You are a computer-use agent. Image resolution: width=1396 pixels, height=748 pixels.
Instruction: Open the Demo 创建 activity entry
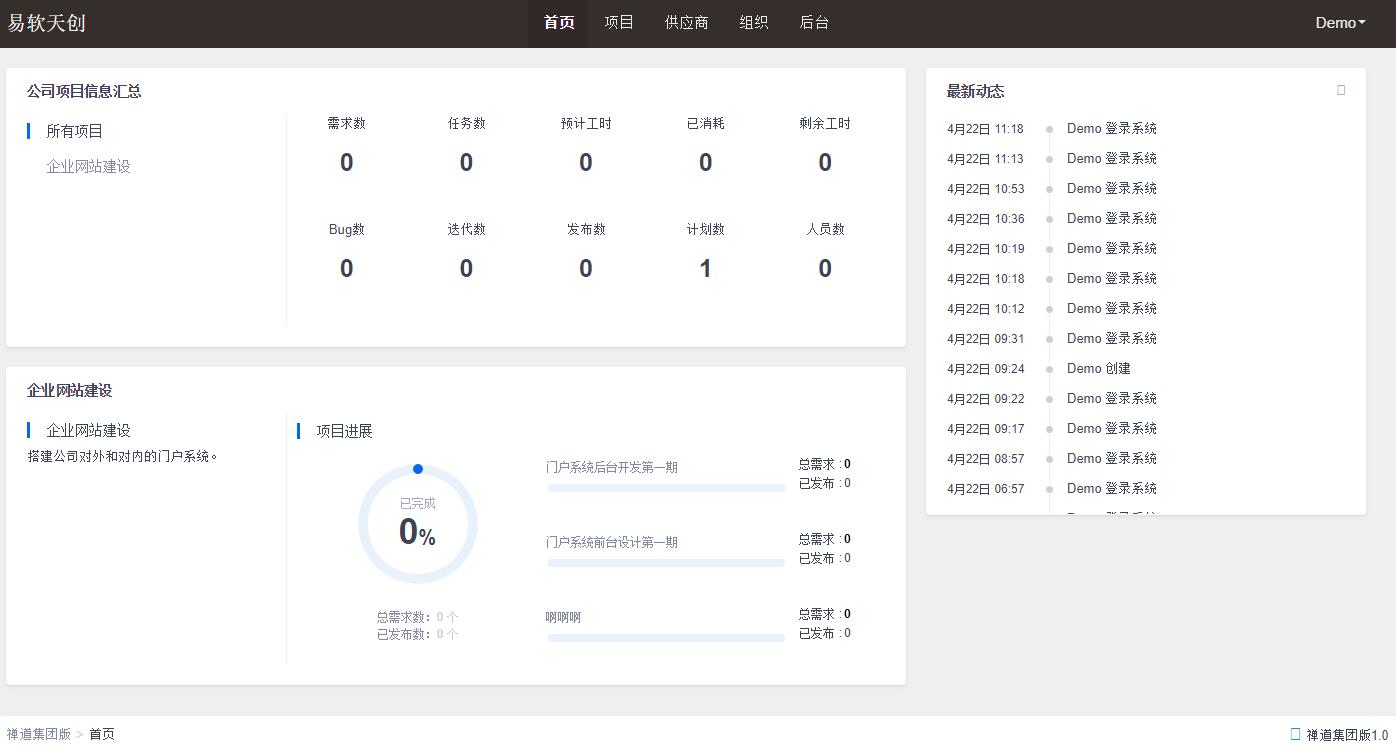click(1098, 368)
